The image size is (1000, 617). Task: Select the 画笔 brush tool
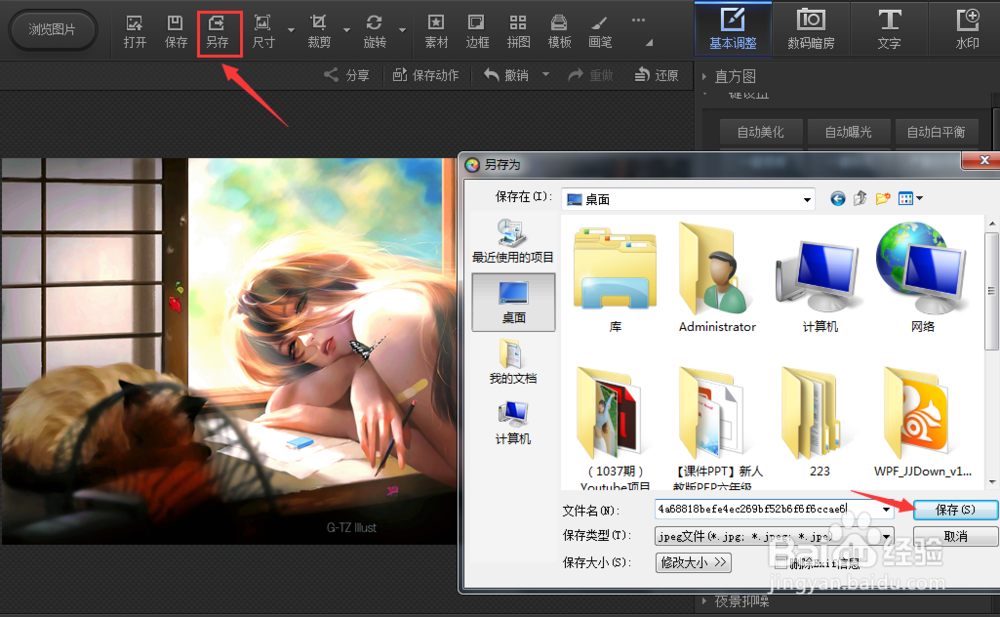coord(599,32)
